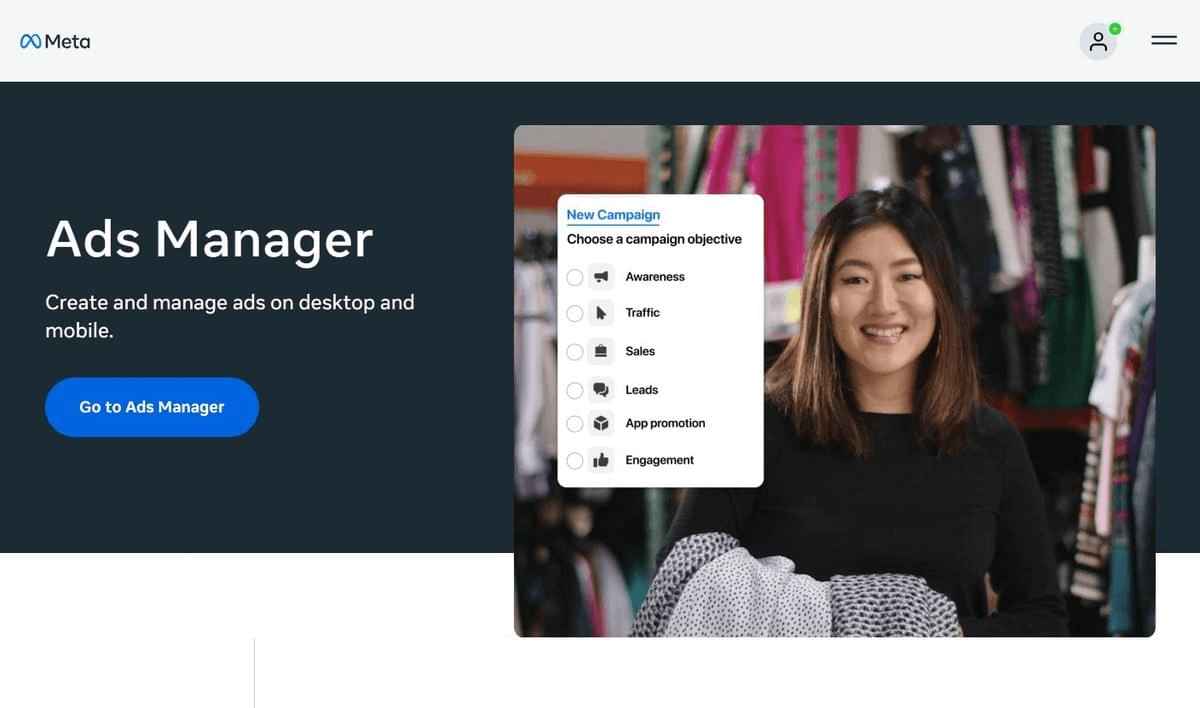Click the green notification badge on profile
The width and height of the screenshot is (1200, 708).
click(x=1115, y=29)
